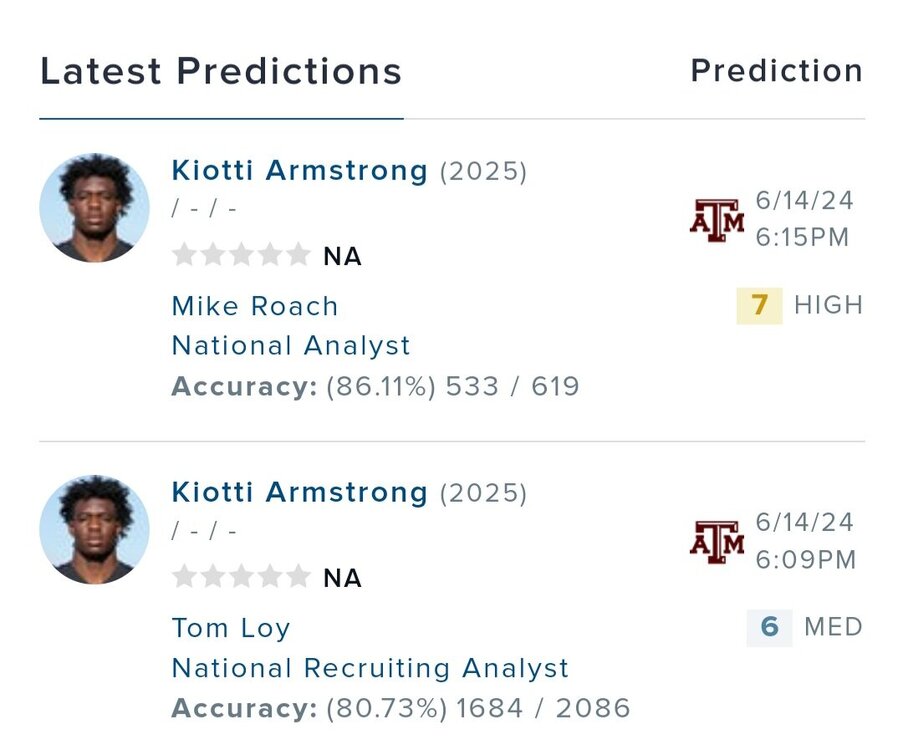Click the HIGH confidence label
Image resolution: width=903 pixels, height=750 pixels.
pos(828,305)
